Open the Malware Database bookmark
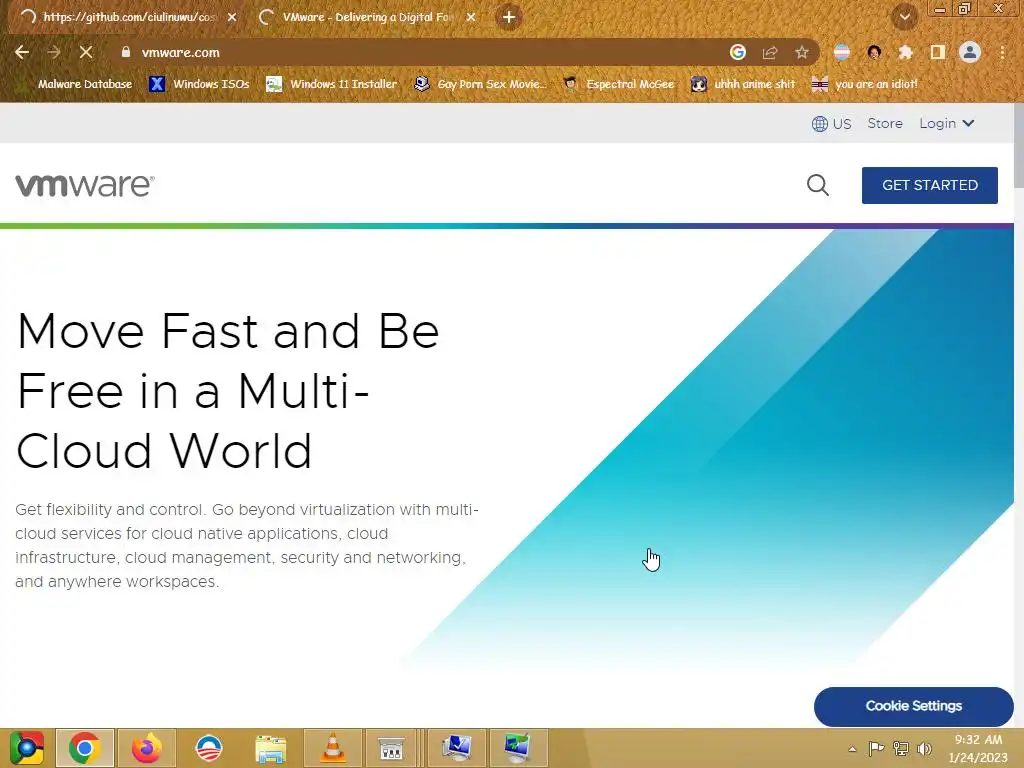Screen dimensions: 1024x768 tap(76, 84)
